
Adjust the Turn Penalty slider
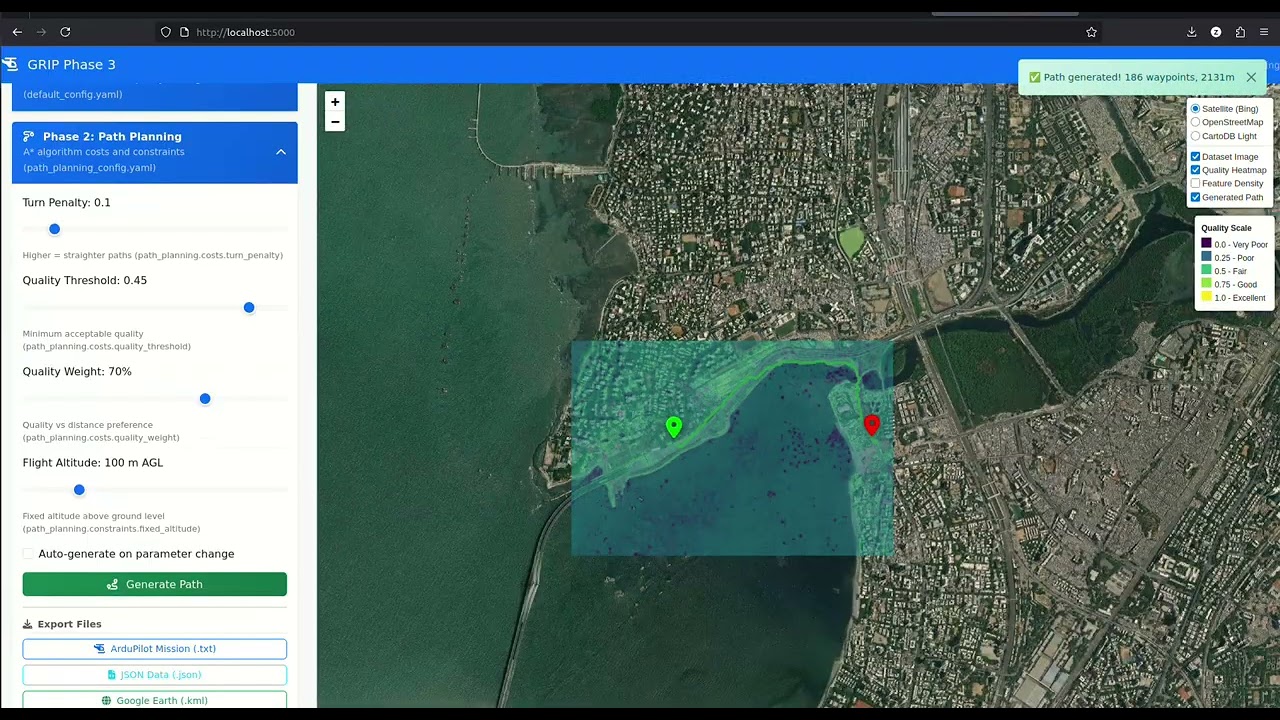[155, 229]
